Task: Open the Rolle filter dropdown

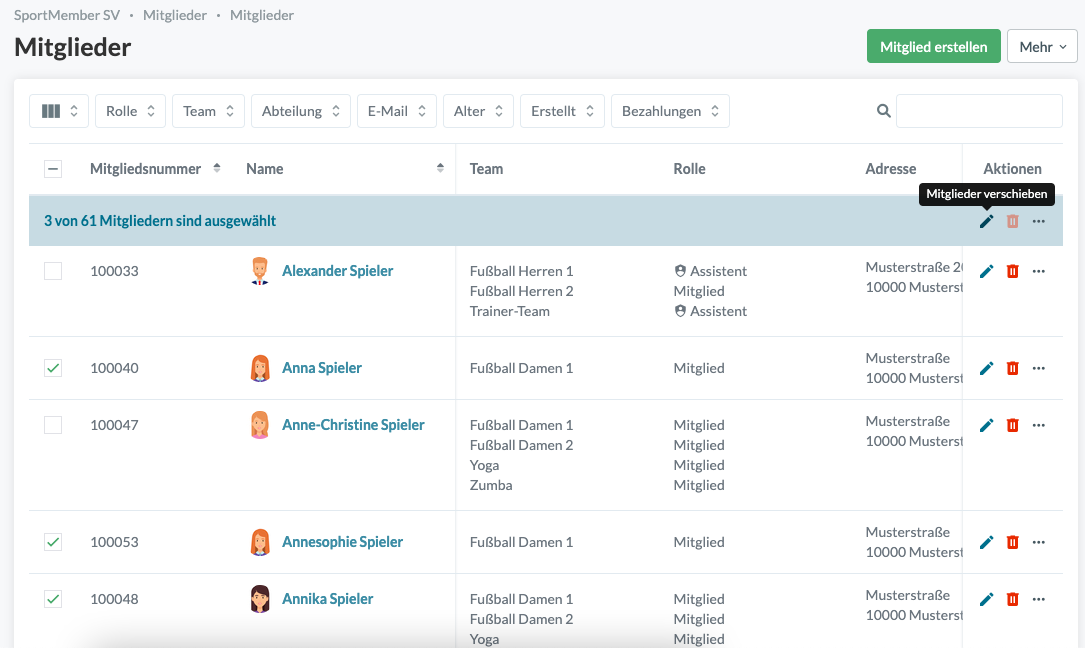Action: pyautogui.click(x=130, y=111)
